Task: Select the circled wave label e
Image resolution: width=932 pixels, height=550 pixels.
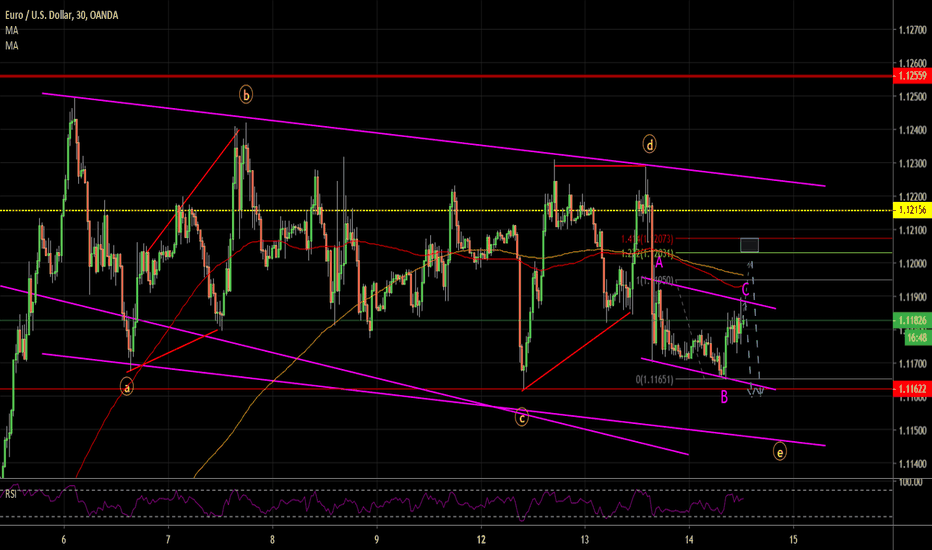Action: pos(779,452)
